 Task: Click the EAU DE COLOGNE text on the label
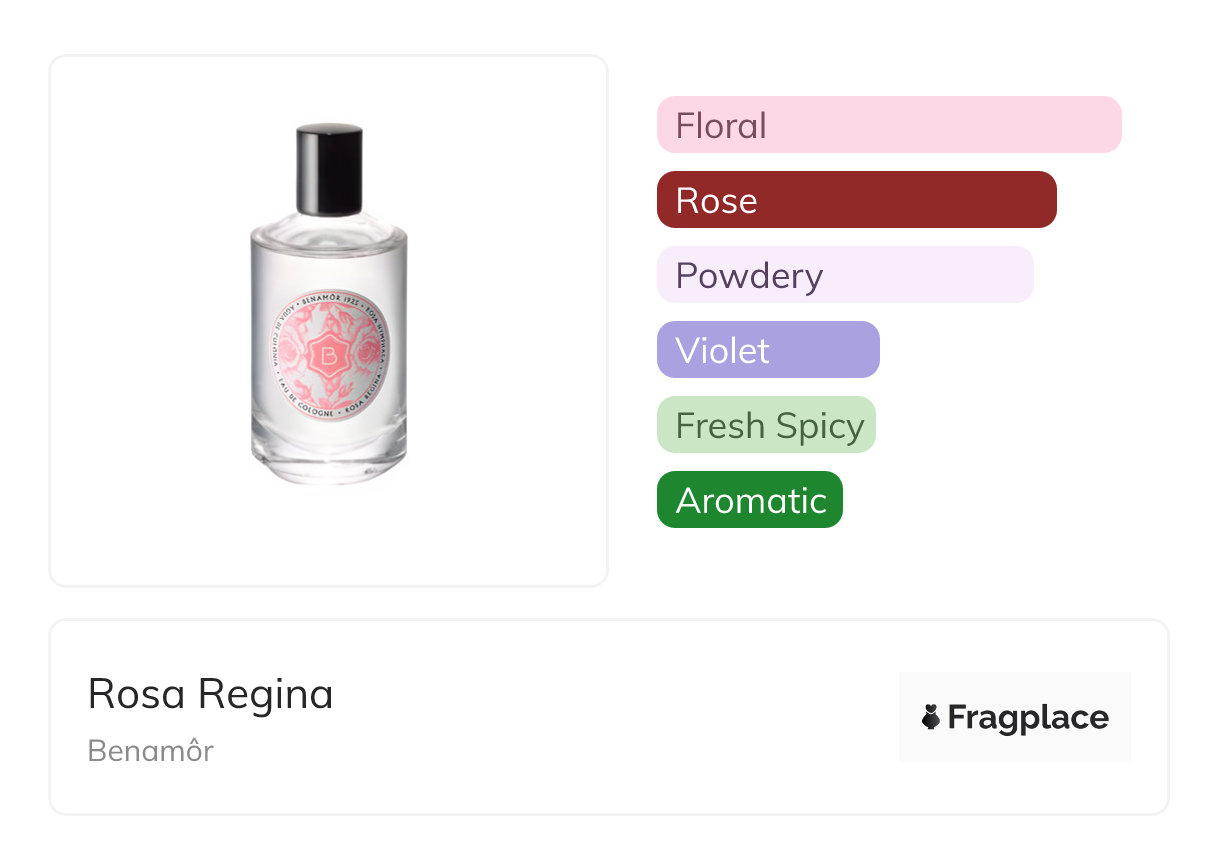[298, 402]
